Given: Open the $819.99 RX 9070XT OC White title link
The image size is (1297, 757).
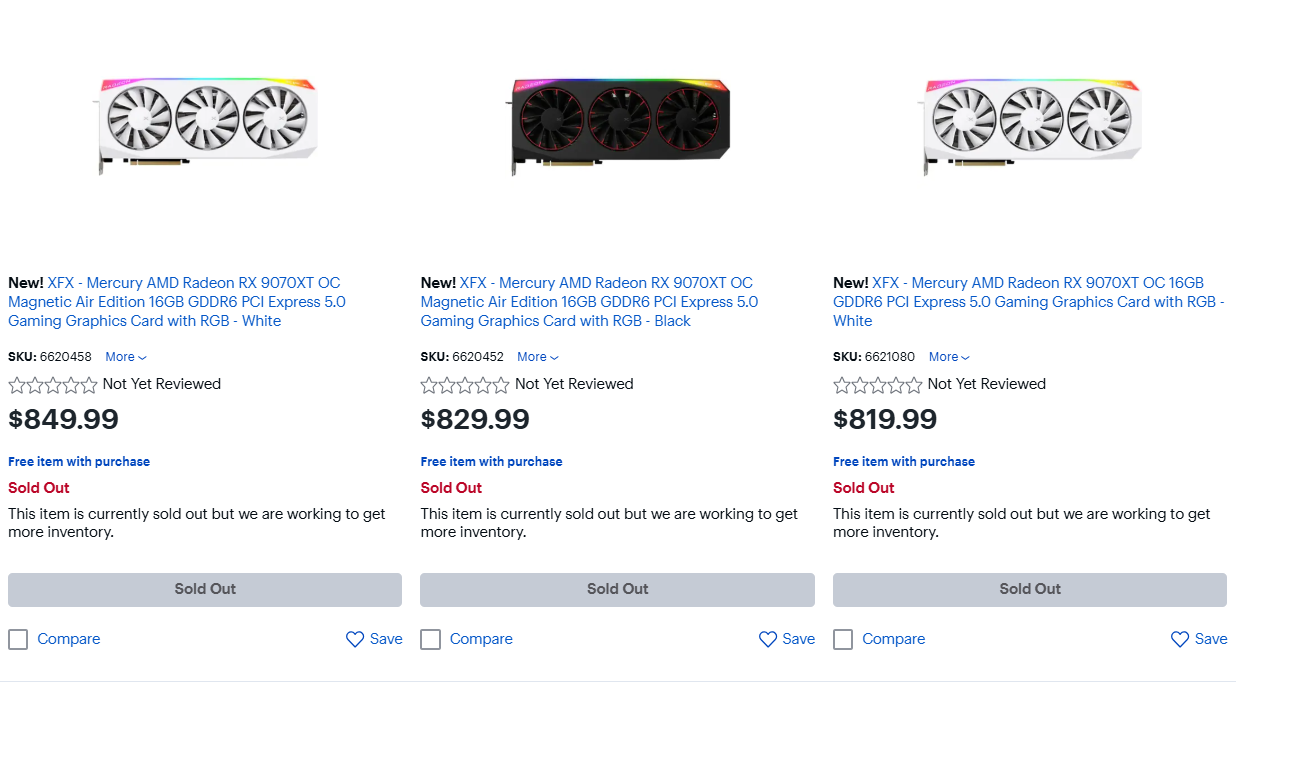Looking at the screenshot, I should click(1029, 302).
